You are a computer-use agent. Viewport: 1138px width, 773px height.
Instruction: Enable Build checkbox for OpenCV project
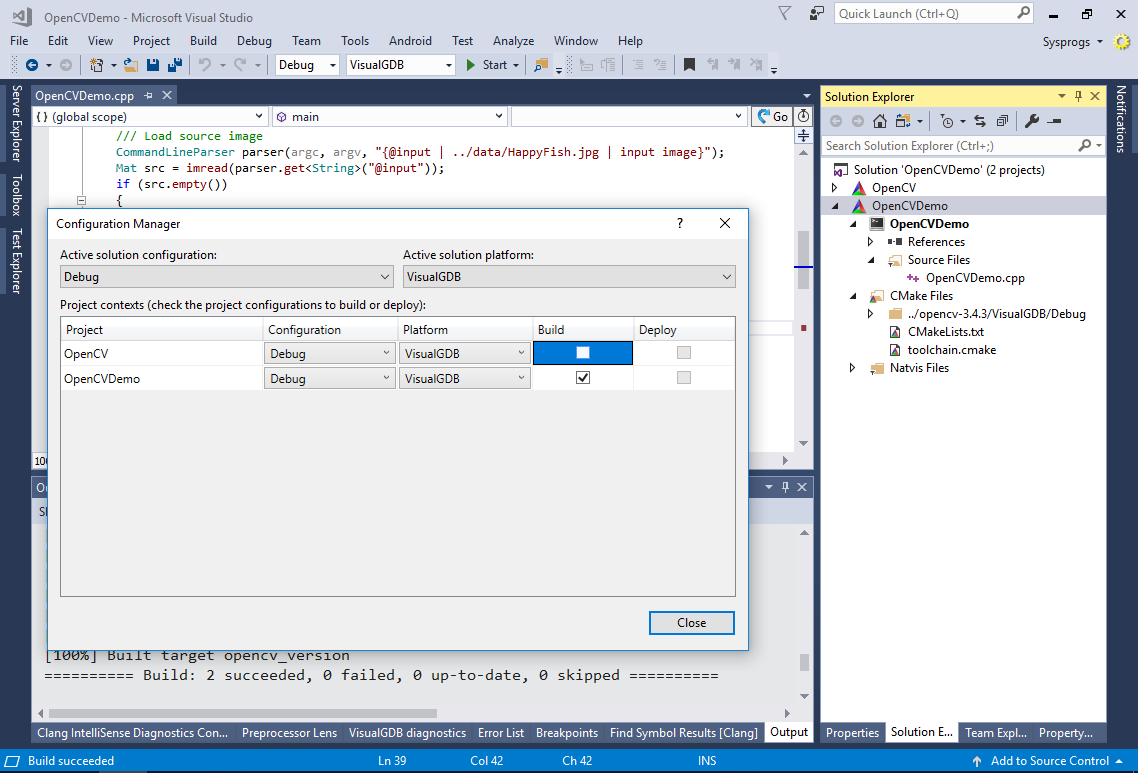(x=583, y=353)
